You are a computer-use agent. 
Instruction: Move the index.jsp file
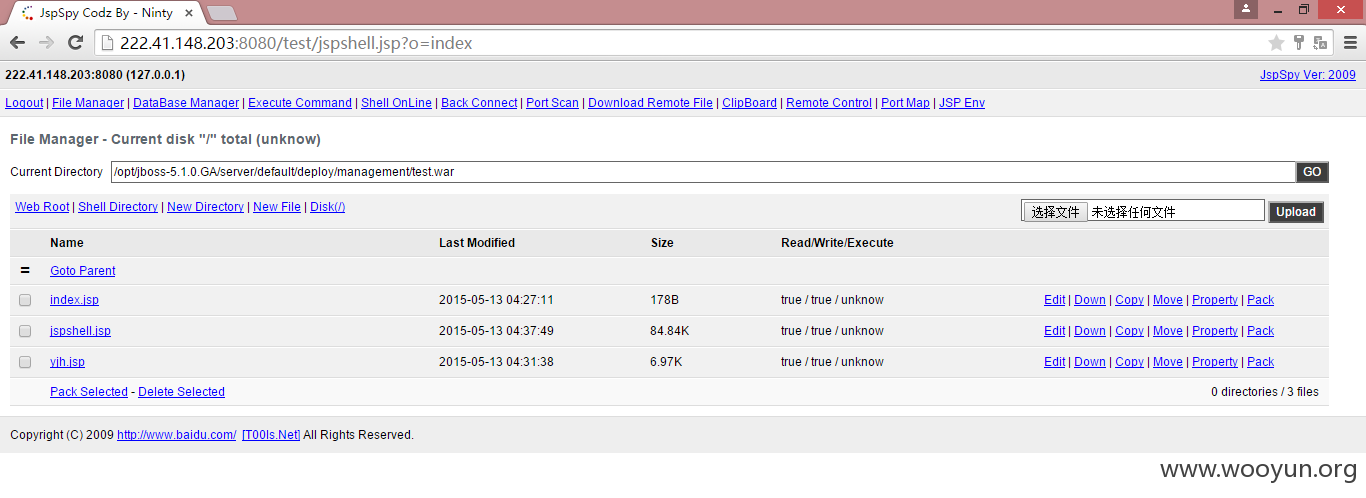(x=1168, y=300)
